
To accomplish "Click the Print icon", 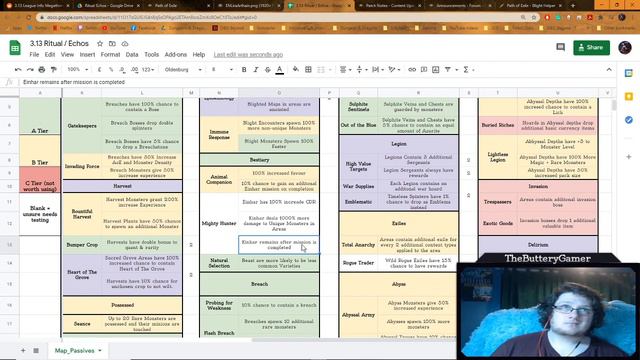I will point(42,70).
